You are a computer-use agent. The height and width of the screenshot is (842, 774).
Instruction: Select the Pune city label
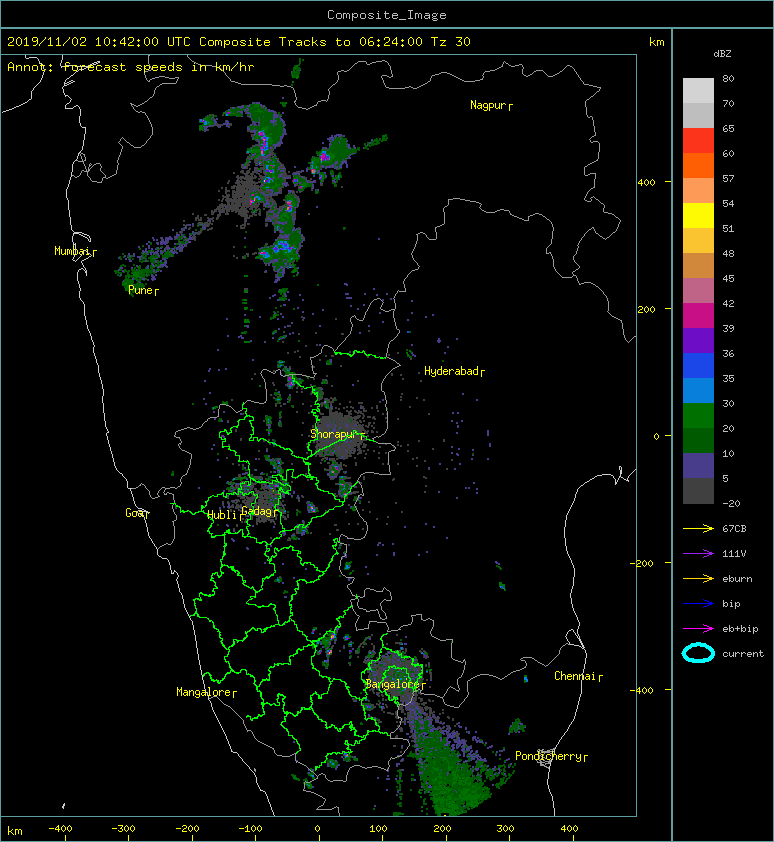pyautogui.click(x=140, y=290)
